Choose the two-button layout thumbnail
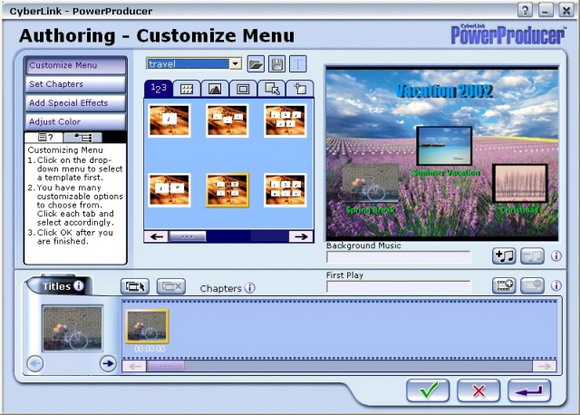 169,190
